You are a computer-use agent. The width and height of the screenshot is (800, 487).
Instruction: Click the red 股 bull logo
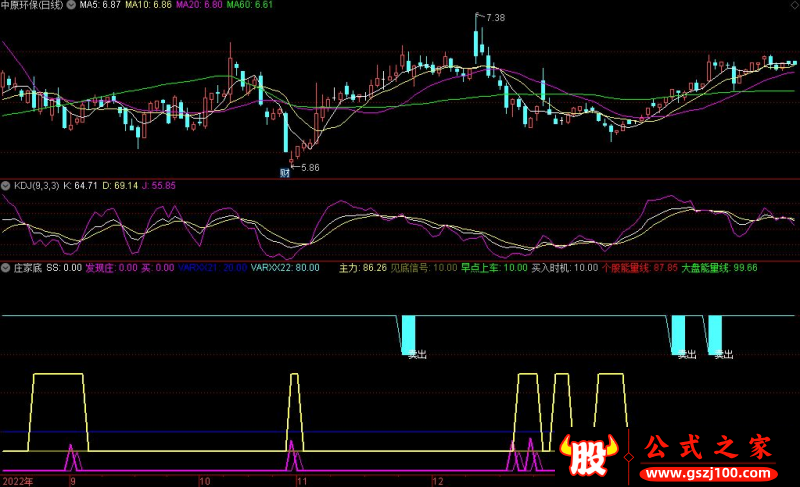(589, 459)
